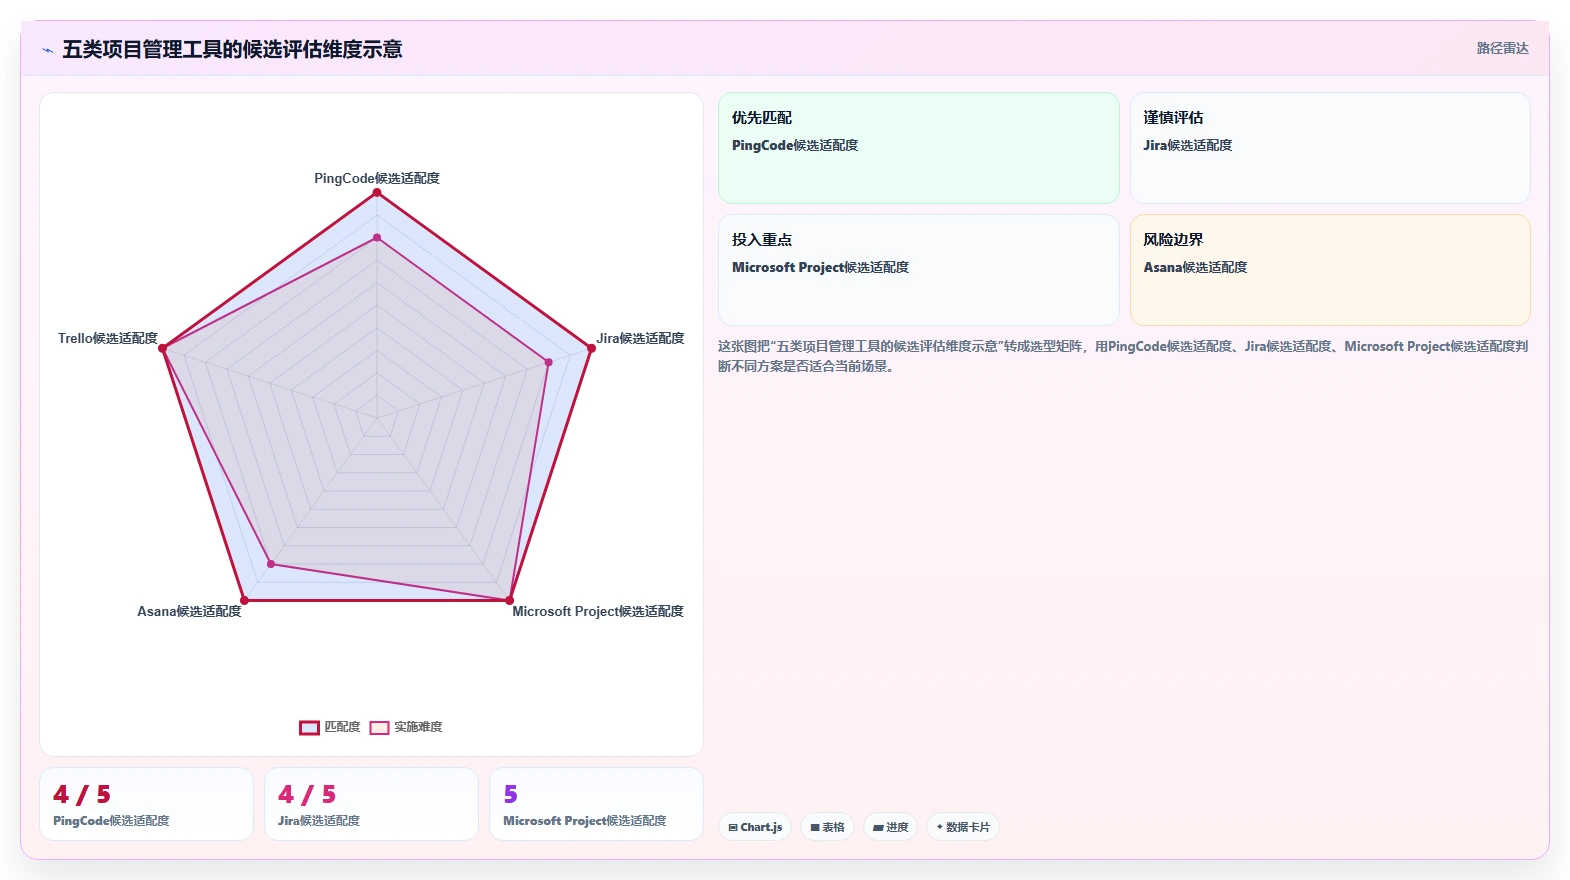Click the Jira outer radar data point
The height and width of the screenshot is (880, 1570).
tap(591, 348)
